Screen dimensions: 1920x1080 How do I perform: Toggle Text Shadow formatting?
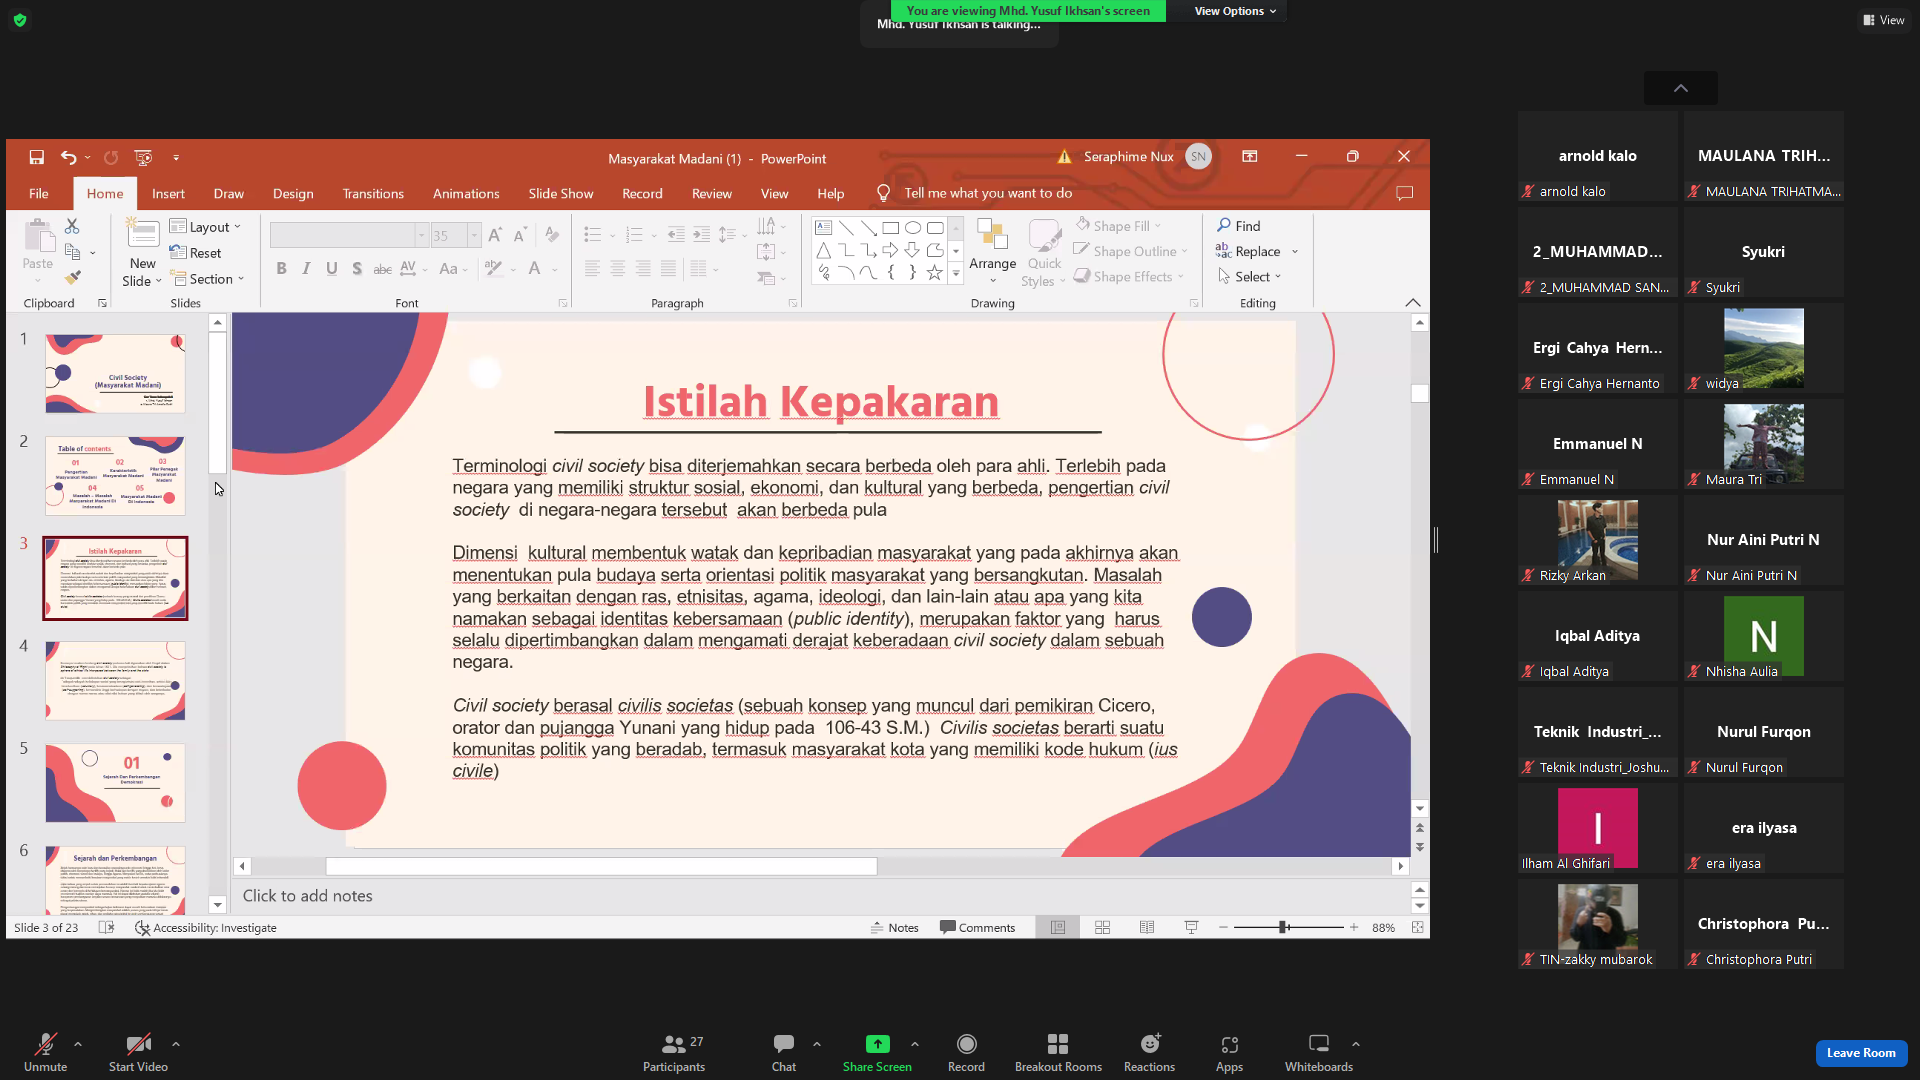pos(357,268)
